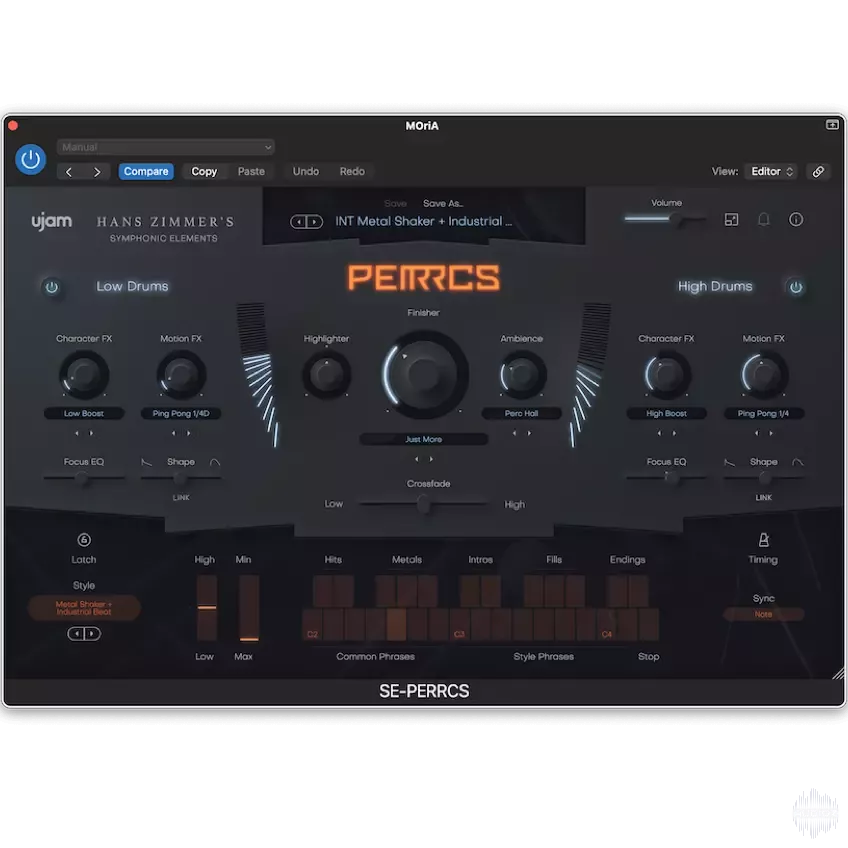Adjust Low Drums Focus EQ slider
This screenshot has height=848, width=848.
click(84, 478)
